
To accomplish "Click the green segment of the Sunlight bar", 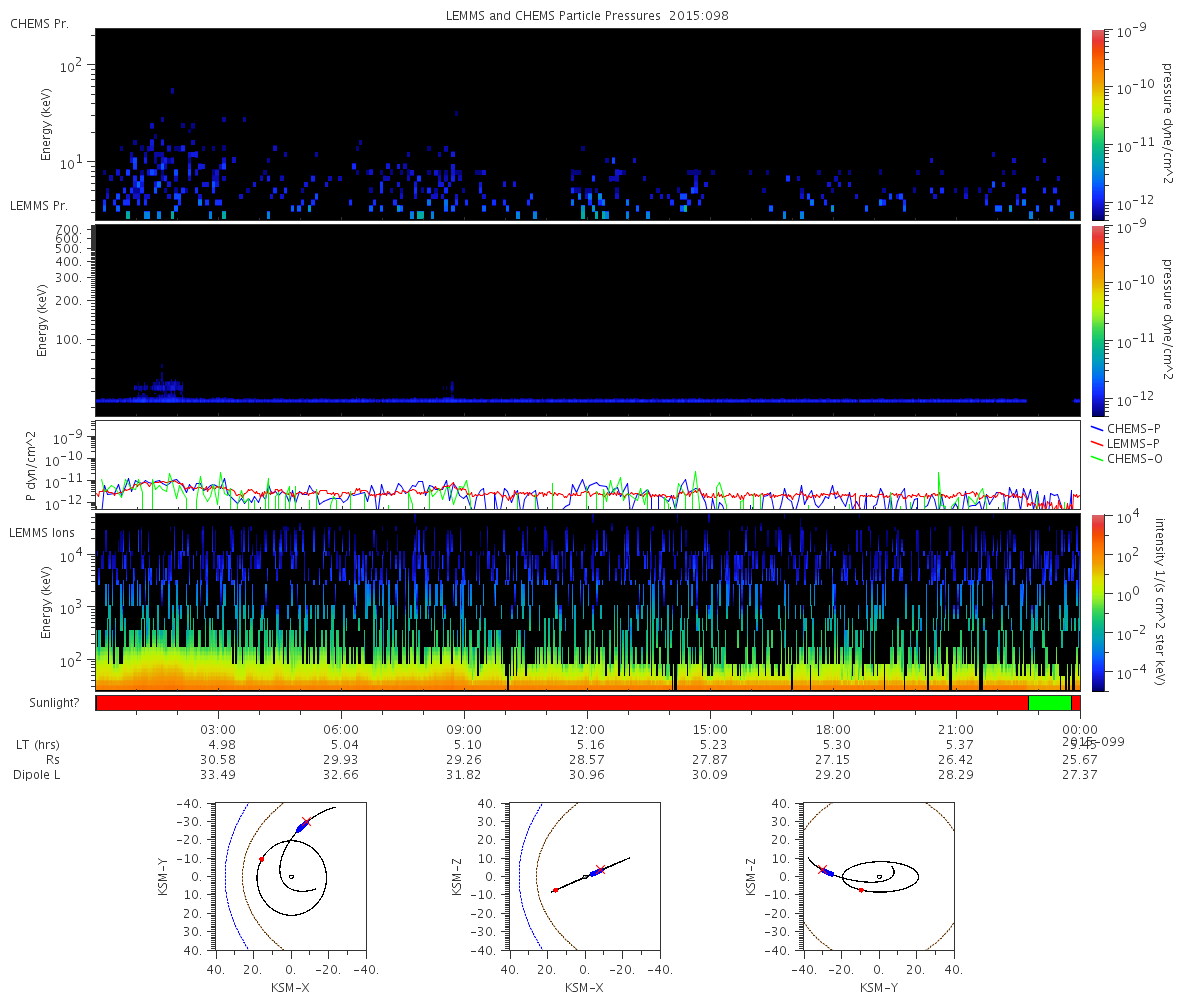I will coord(1049,703).
